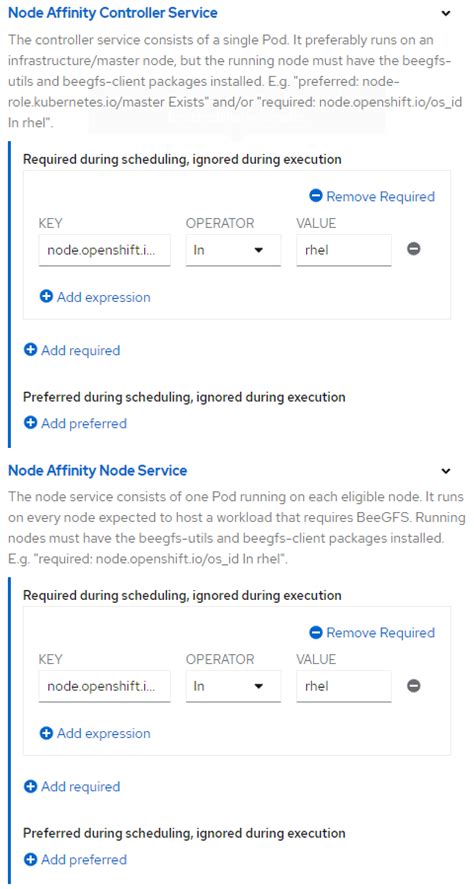474x889 pixels.
Task: Open the OPERATOR dropdown in Controller Service
Action: point(234,250)
